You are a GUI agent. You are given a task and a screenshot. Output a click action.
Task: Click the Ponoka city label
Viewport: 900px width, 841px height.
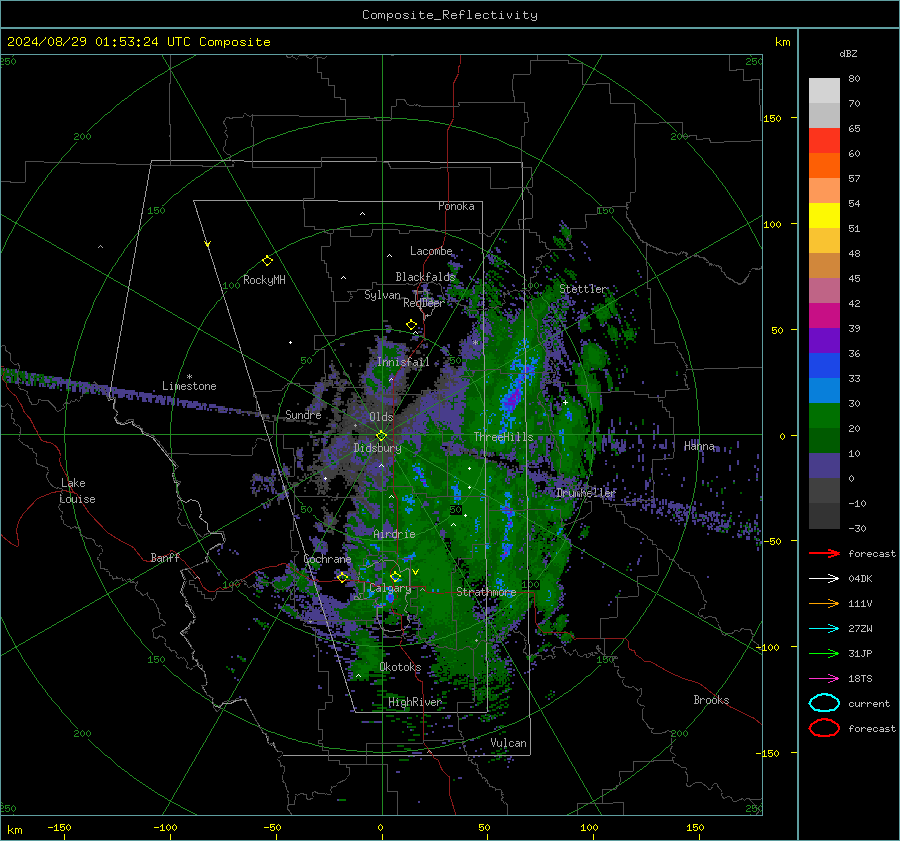[456, 206]
